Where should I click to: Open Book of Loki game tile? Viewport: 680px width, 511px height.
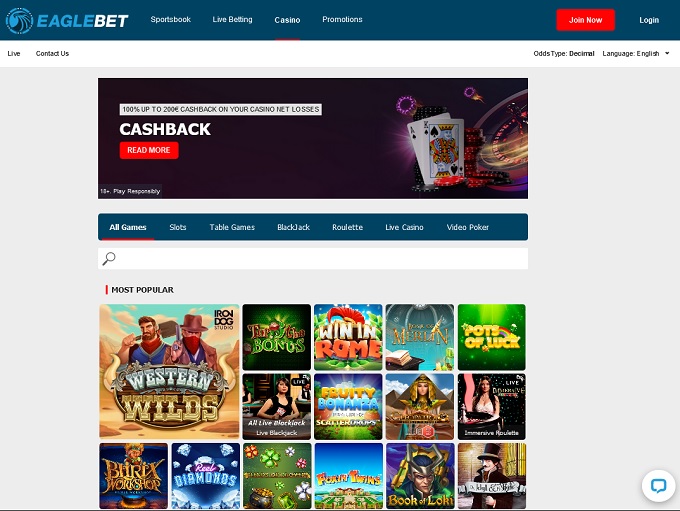tap(420, 475)
